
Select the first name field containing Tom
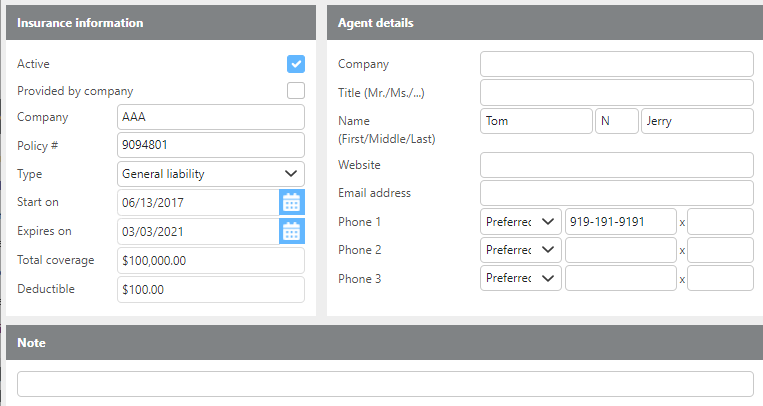pos(536,121)
